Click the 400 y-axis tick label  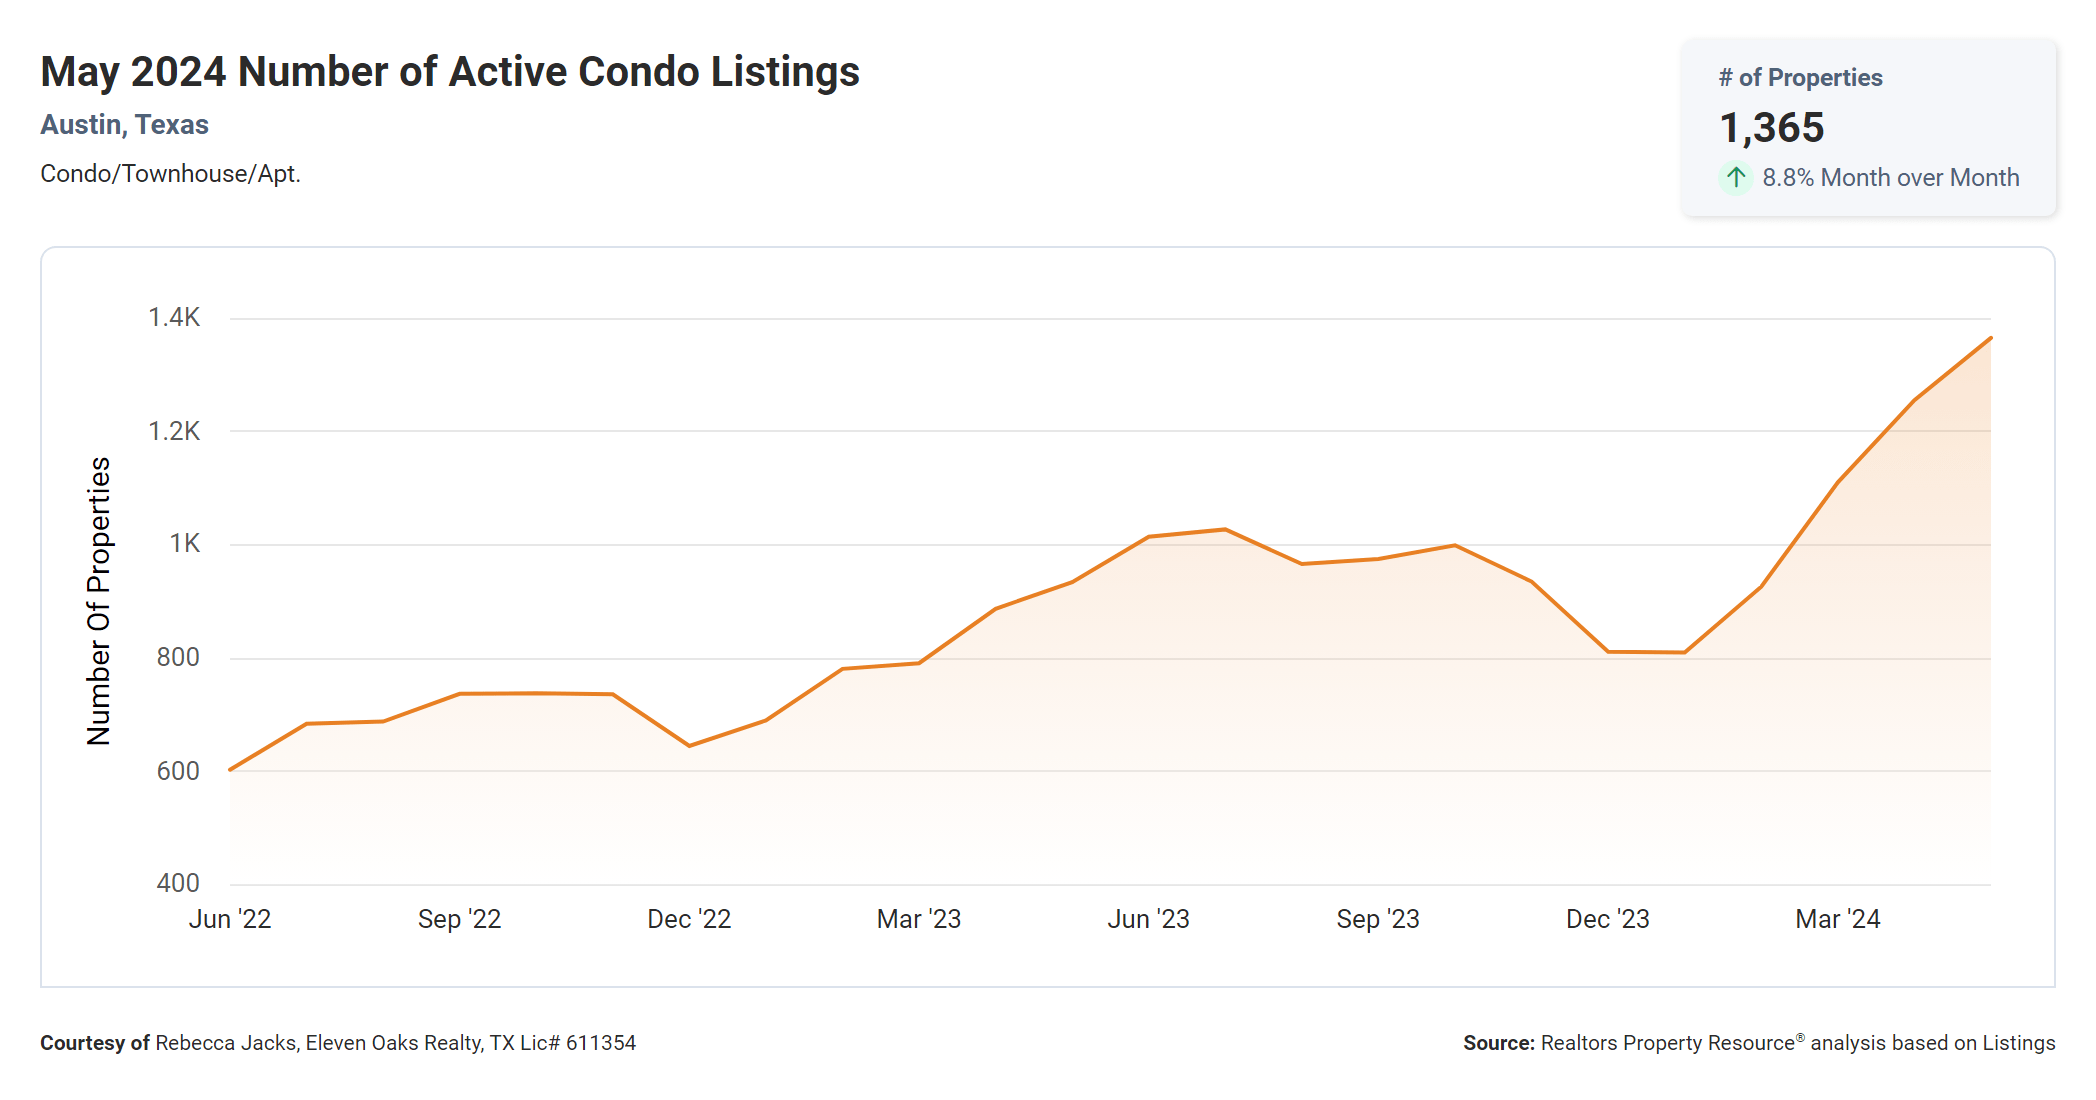tap(178, 883)
